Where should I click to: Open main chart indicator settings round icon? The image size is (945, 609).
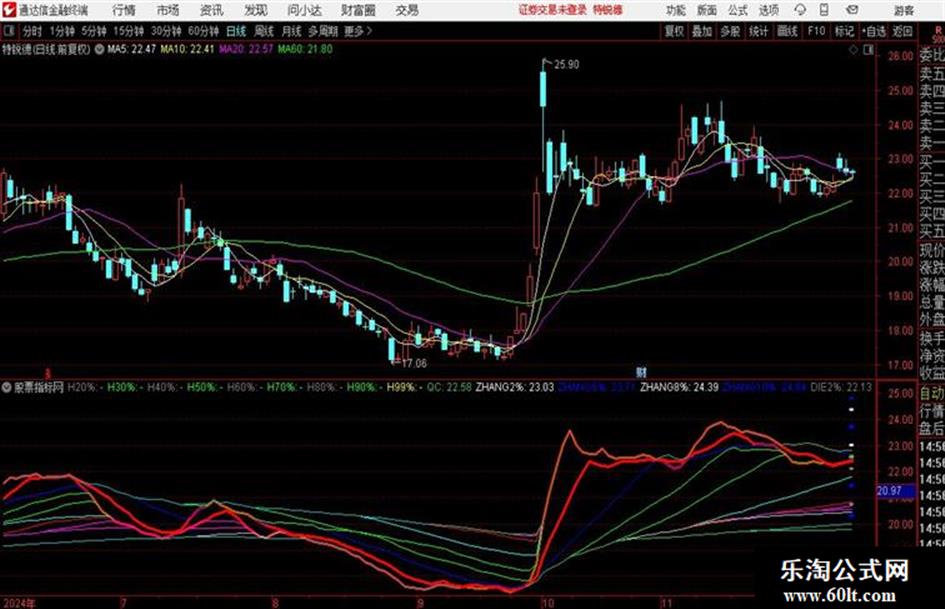click(x=99, y=49)
